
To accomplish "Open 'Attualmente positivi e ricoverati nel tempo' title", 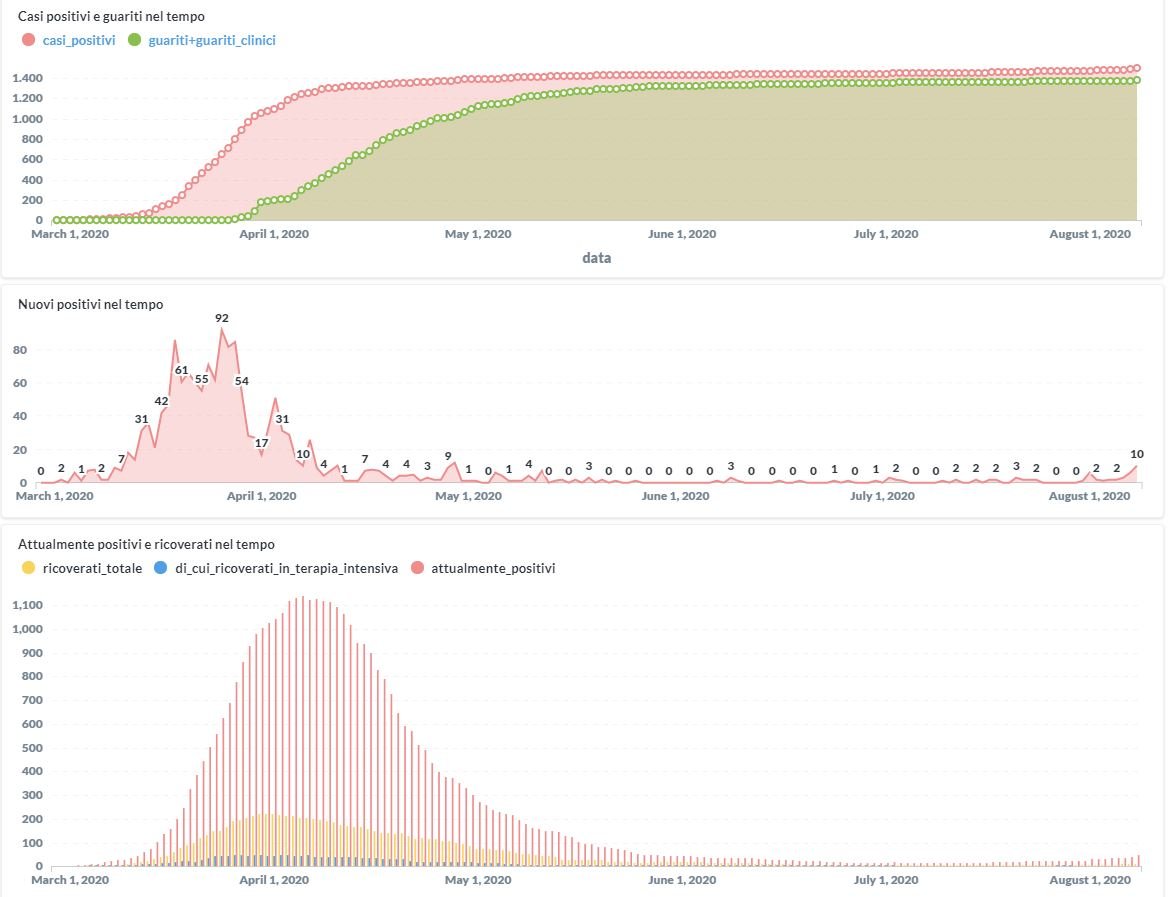I will tap(146, 544).
